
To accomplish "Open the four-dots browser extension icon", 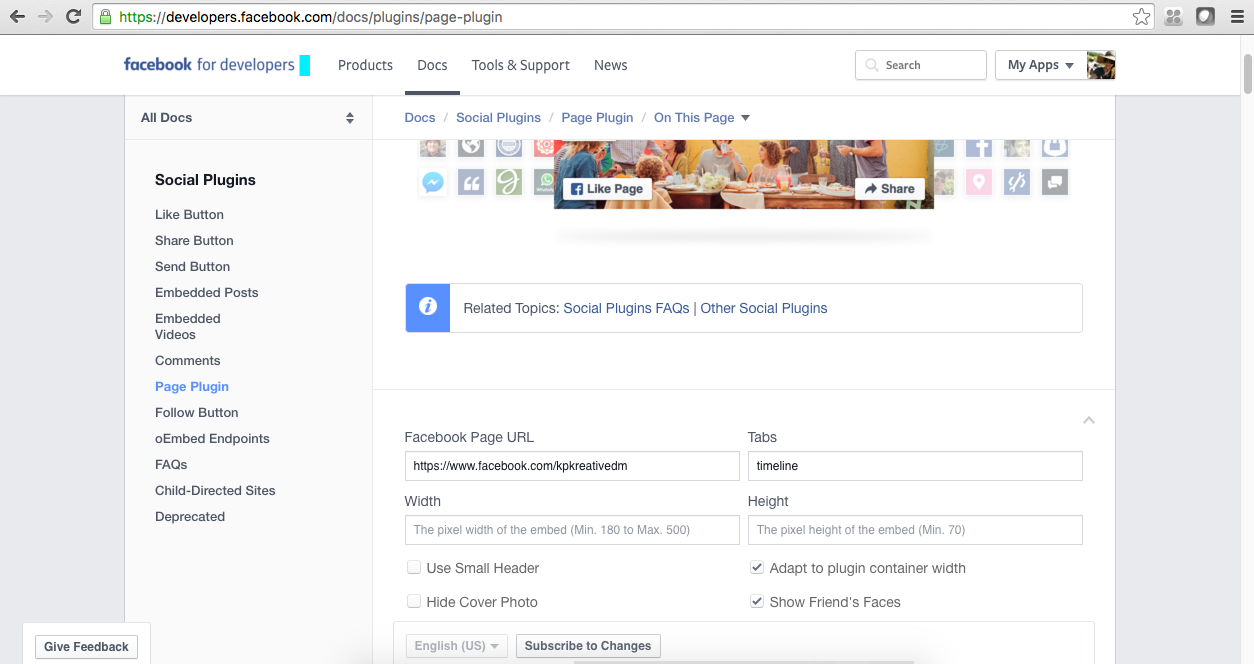I will 1174,17.
